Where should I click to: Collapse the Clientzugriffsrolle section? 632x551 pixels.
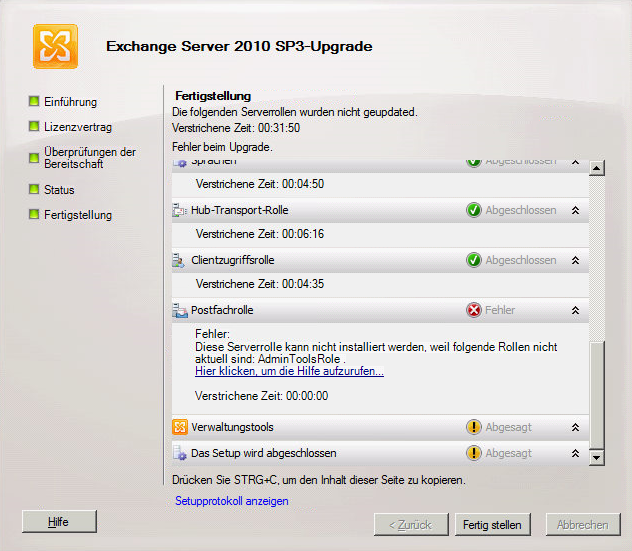[x=576, y=260]
